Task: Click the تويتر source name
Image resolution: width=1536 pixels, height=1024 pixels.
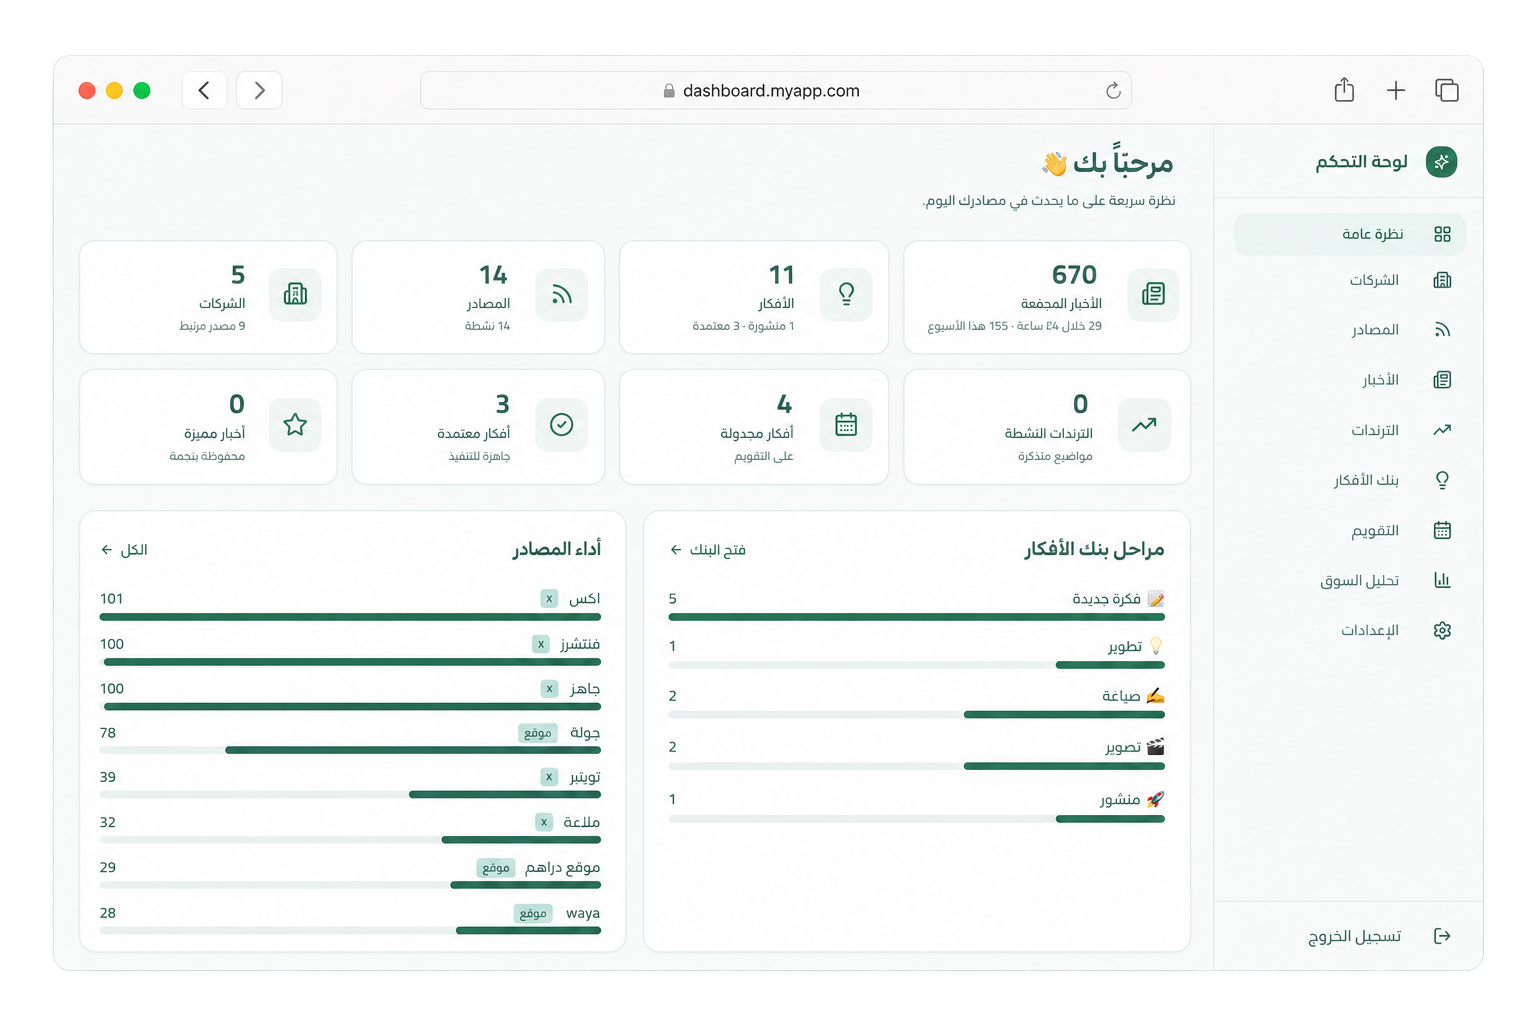Action: [x=585, y=777]
